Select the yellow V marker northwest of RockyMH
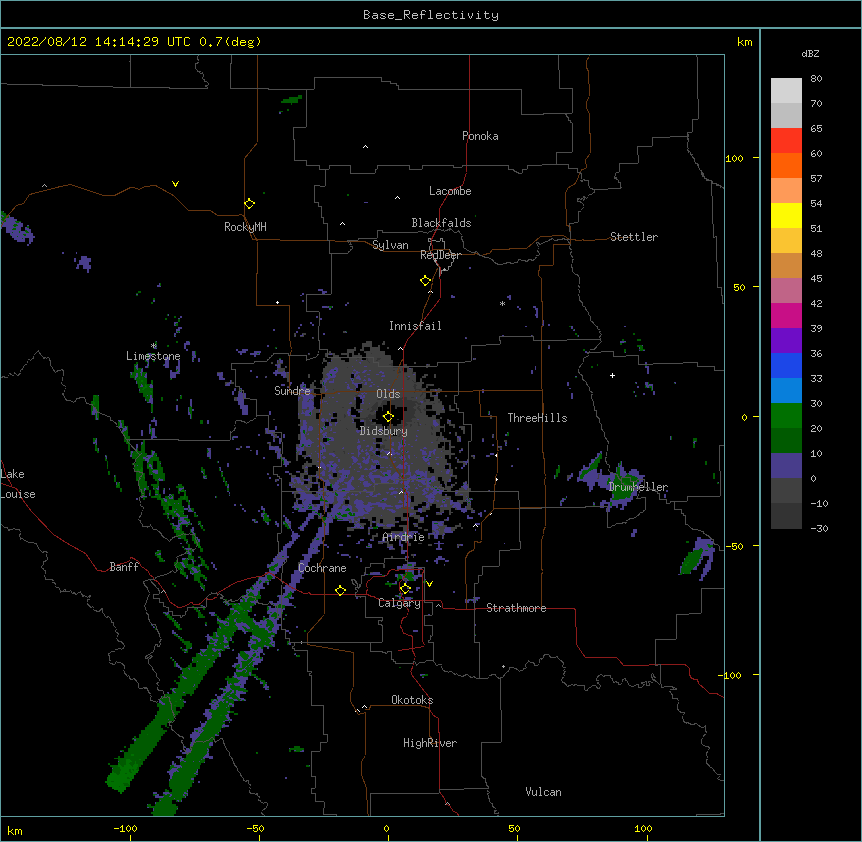 (x=175, y=184)
